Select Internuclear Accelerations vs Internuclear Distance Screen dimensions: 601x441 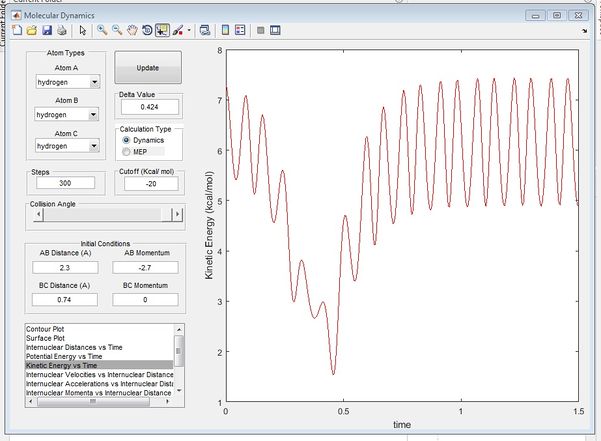coord(99,384)
